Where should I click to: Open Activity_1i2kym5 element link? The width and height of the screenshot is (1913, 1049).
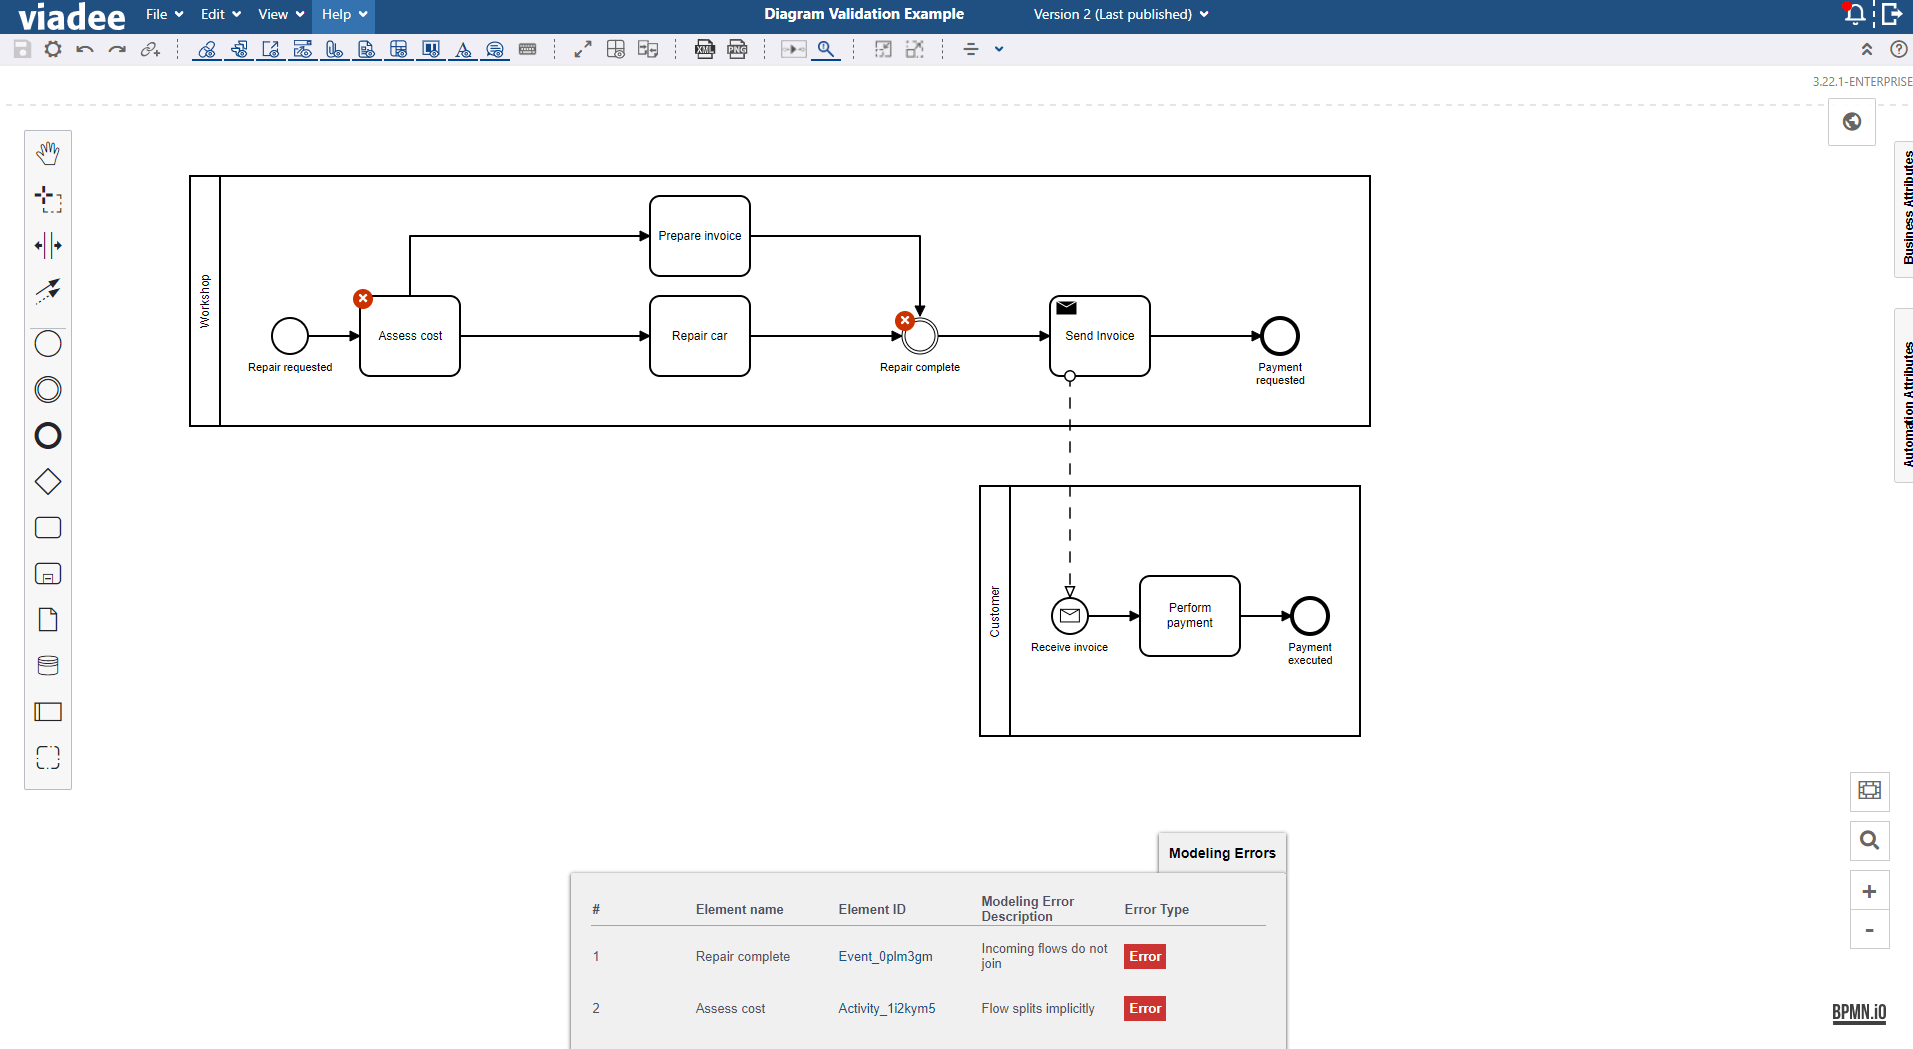(x=887, y=1009)
